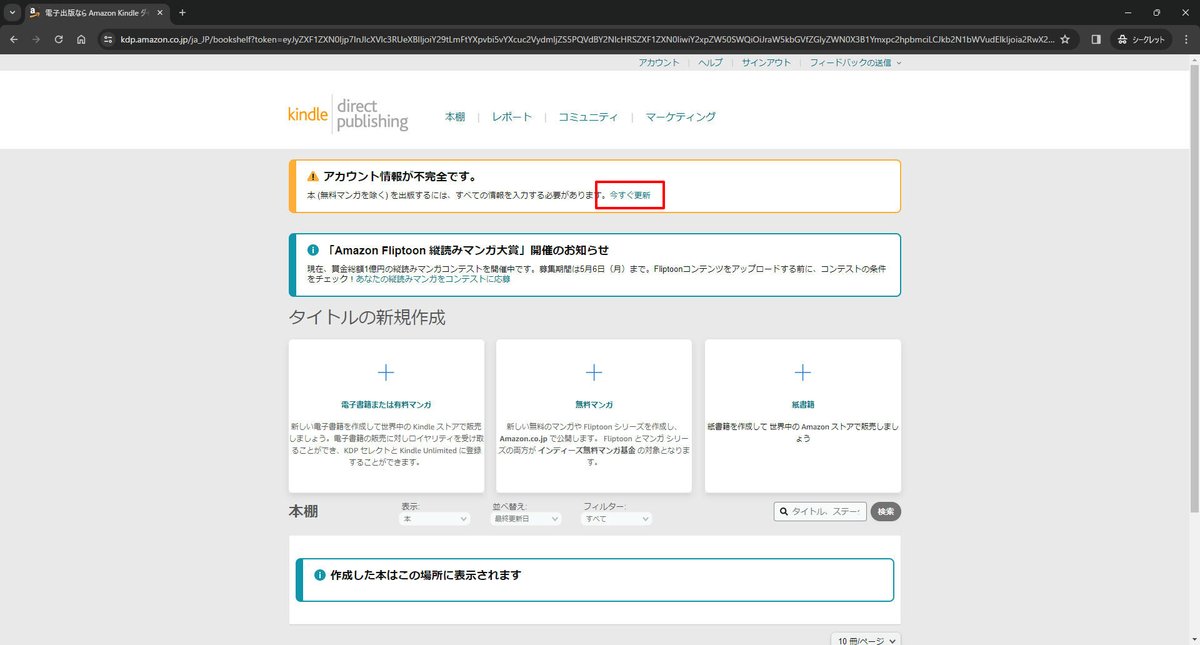Click the browser forward arrow

click(37, 39)
